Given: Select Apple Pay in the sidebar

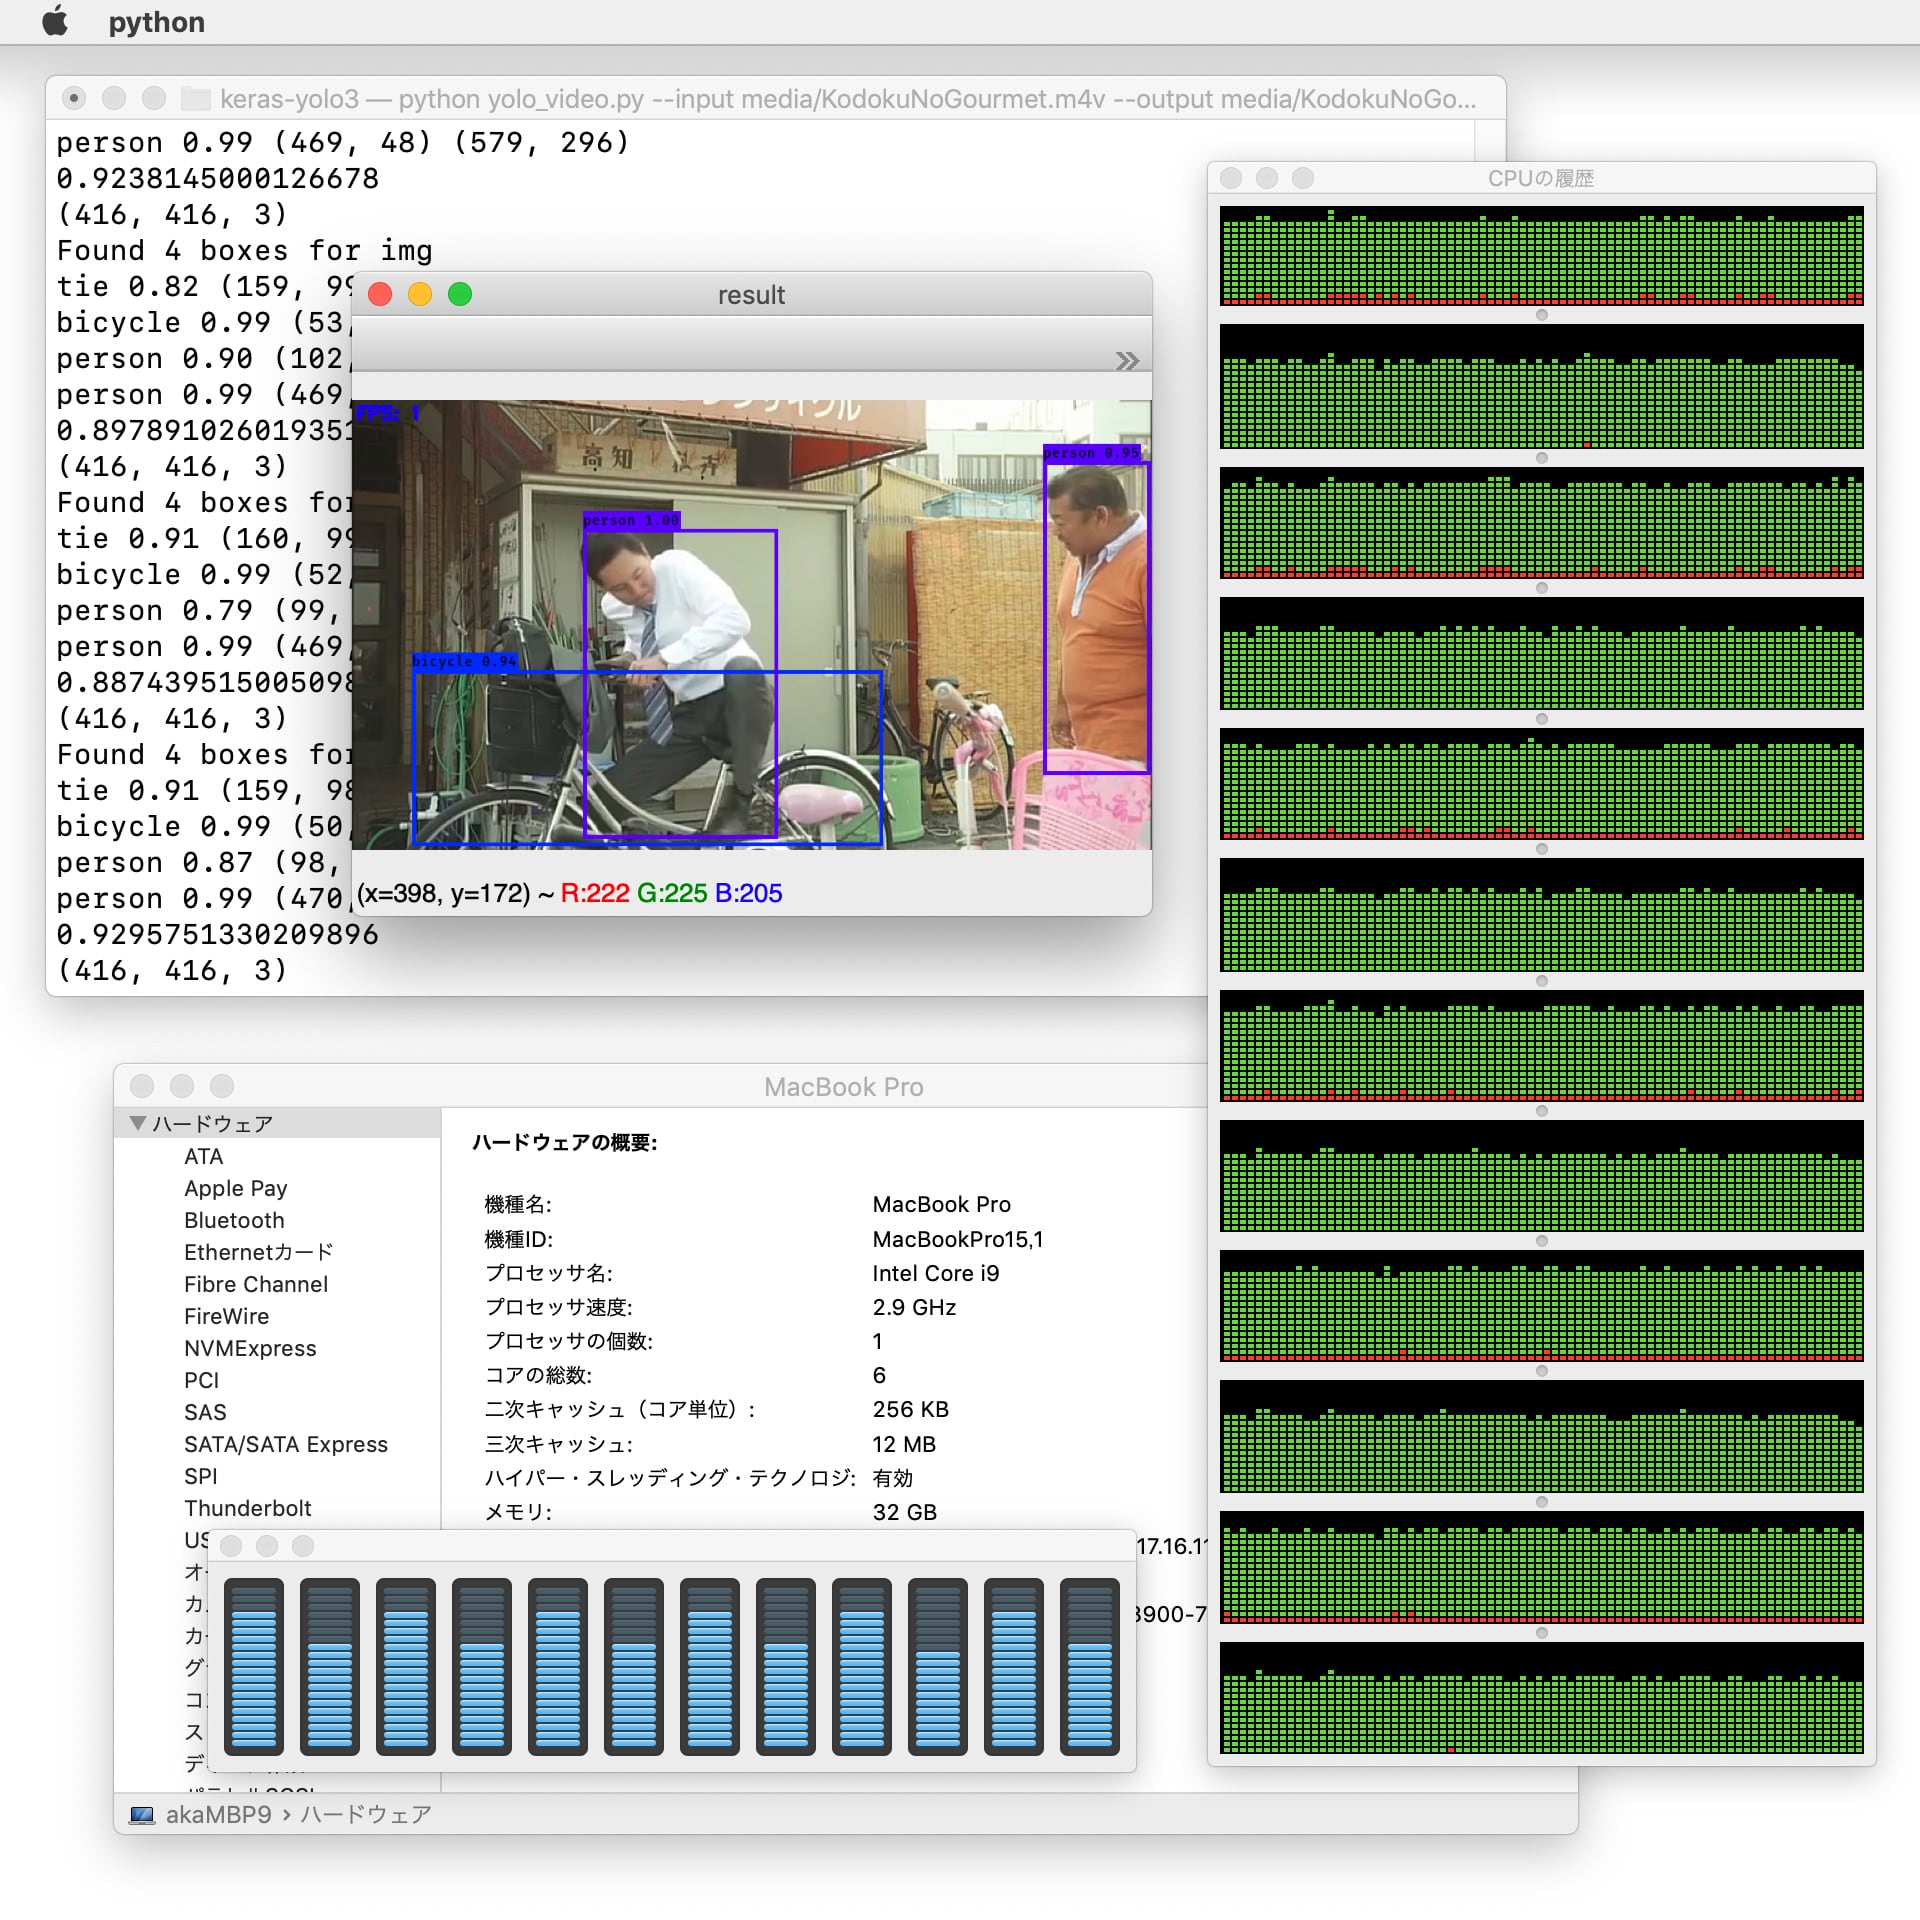Looking at the screenshot, I should click(x=235, y=1188).
